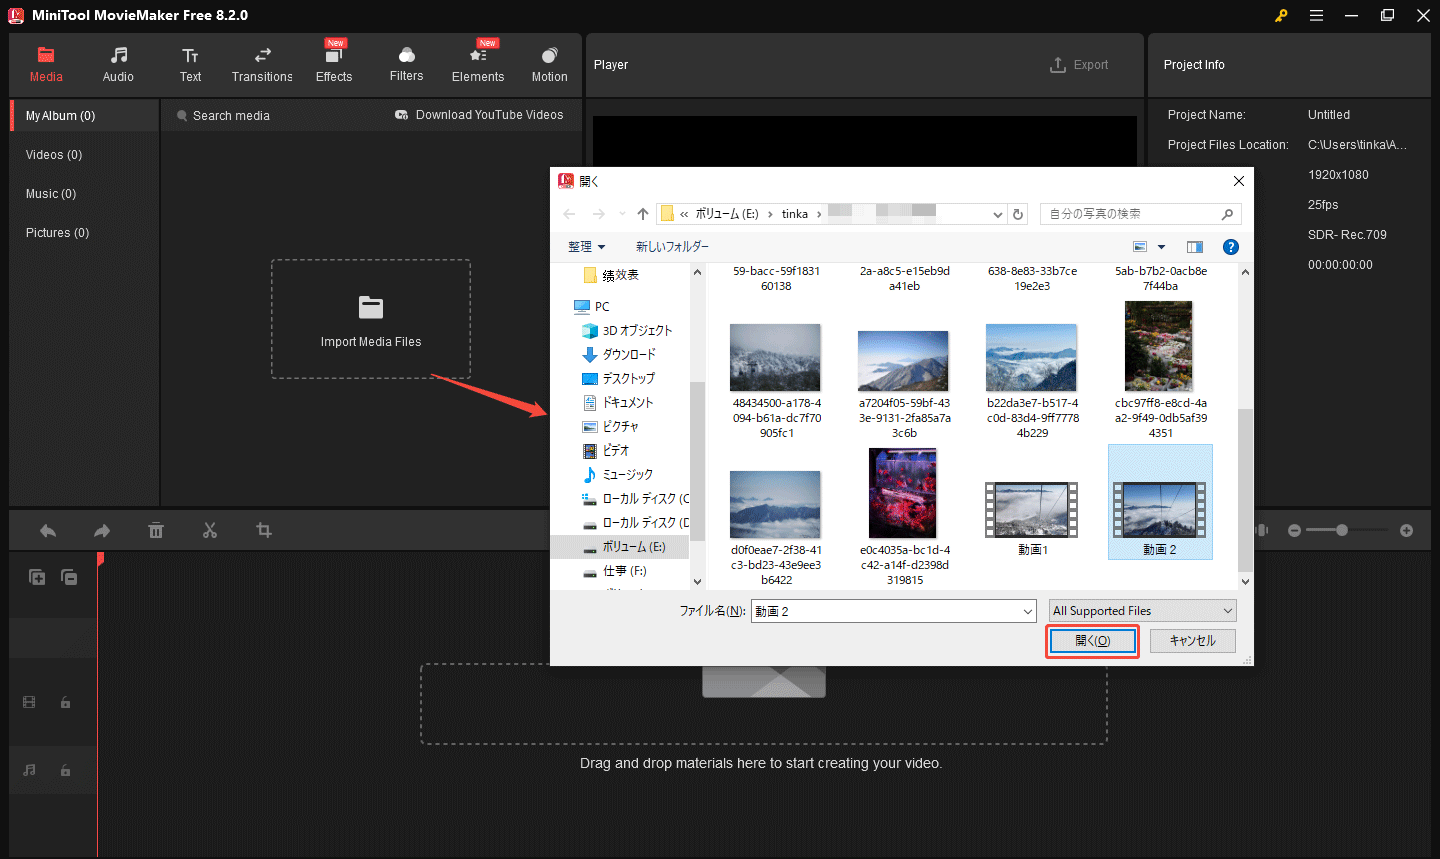Click the remove track icon
1440x859 pixels.
[69, 577]
